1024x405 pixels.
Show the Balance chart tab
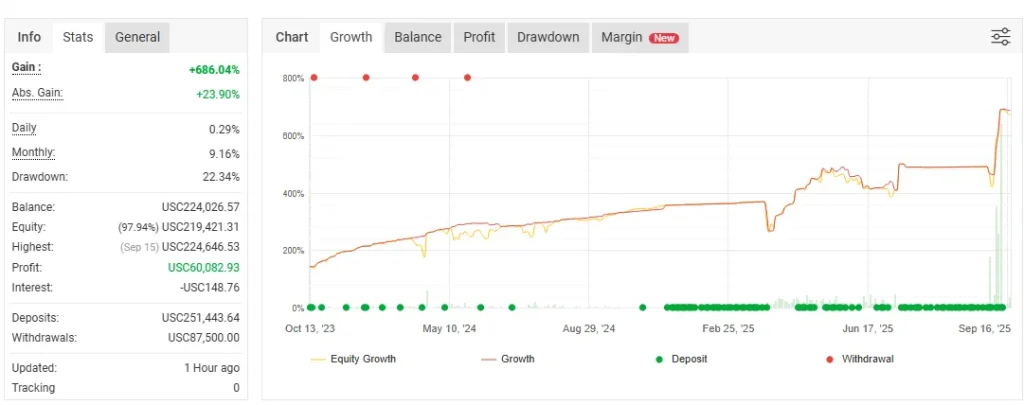pos(417,37)
